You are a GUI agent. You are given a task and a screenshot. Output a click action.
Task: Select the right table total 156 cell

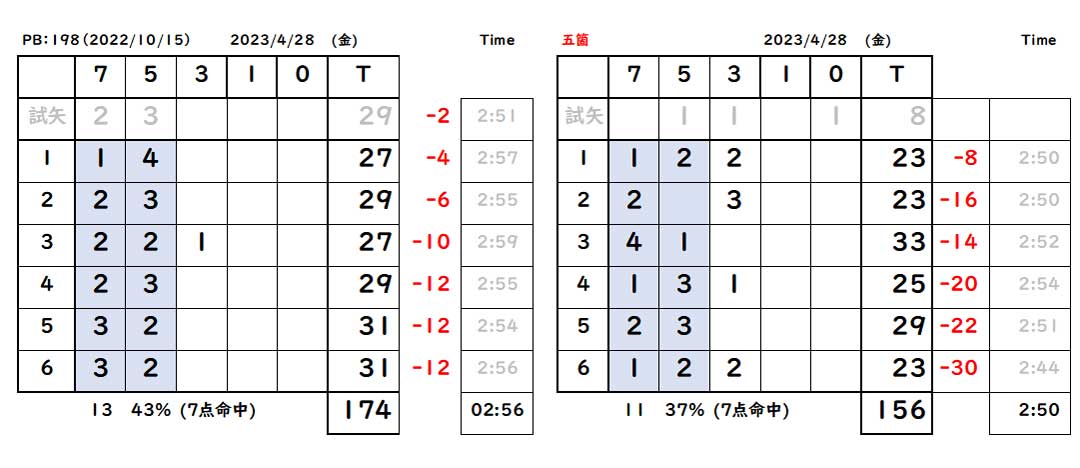(x=896, y=411)
